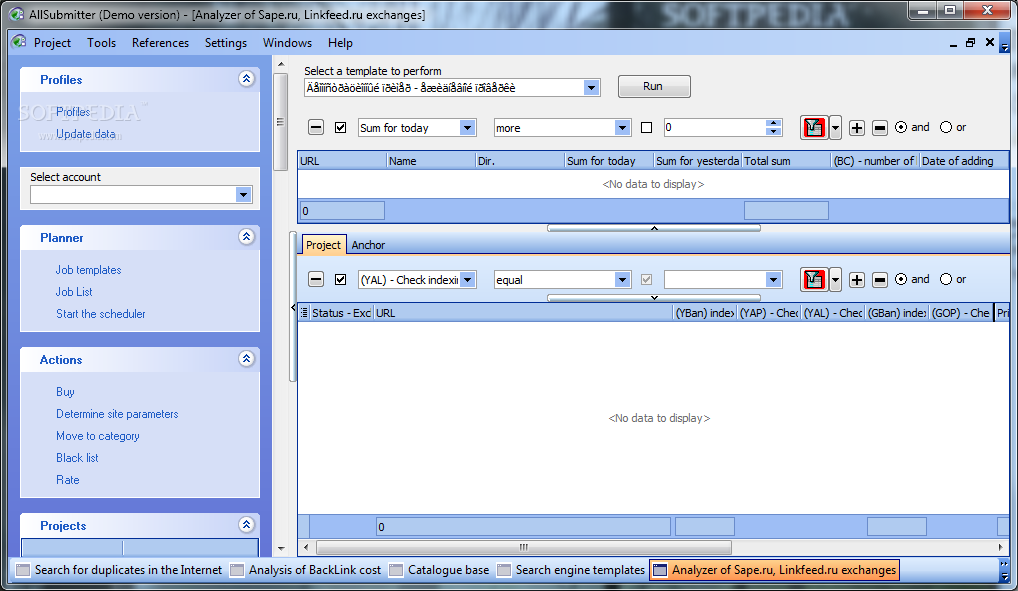Click the window icon of Catalogue base tab

[396, 570]
